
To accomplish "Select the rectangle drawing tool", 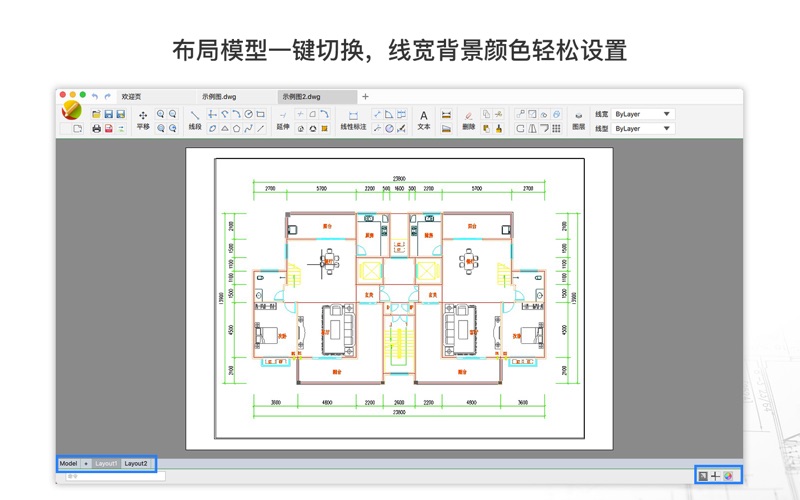I will (261, 114).
